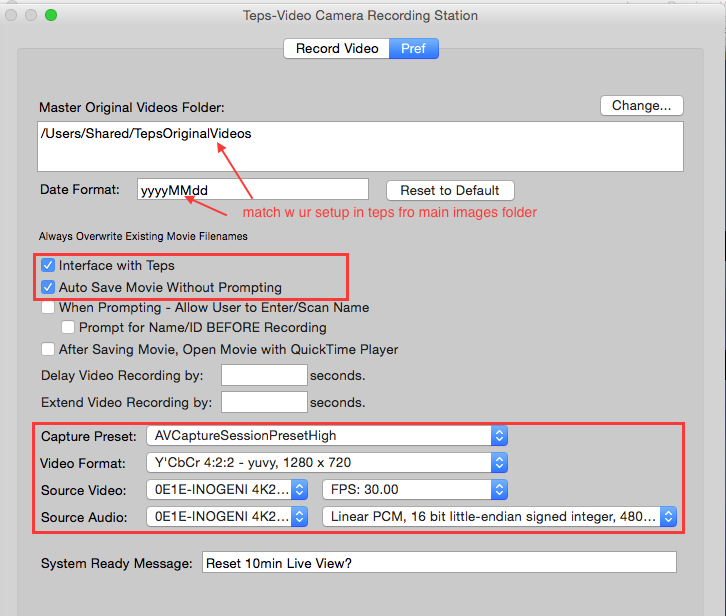Click the System Ready Message field
Viewport: 726px width, 616px height.
[x=439, y=562]
